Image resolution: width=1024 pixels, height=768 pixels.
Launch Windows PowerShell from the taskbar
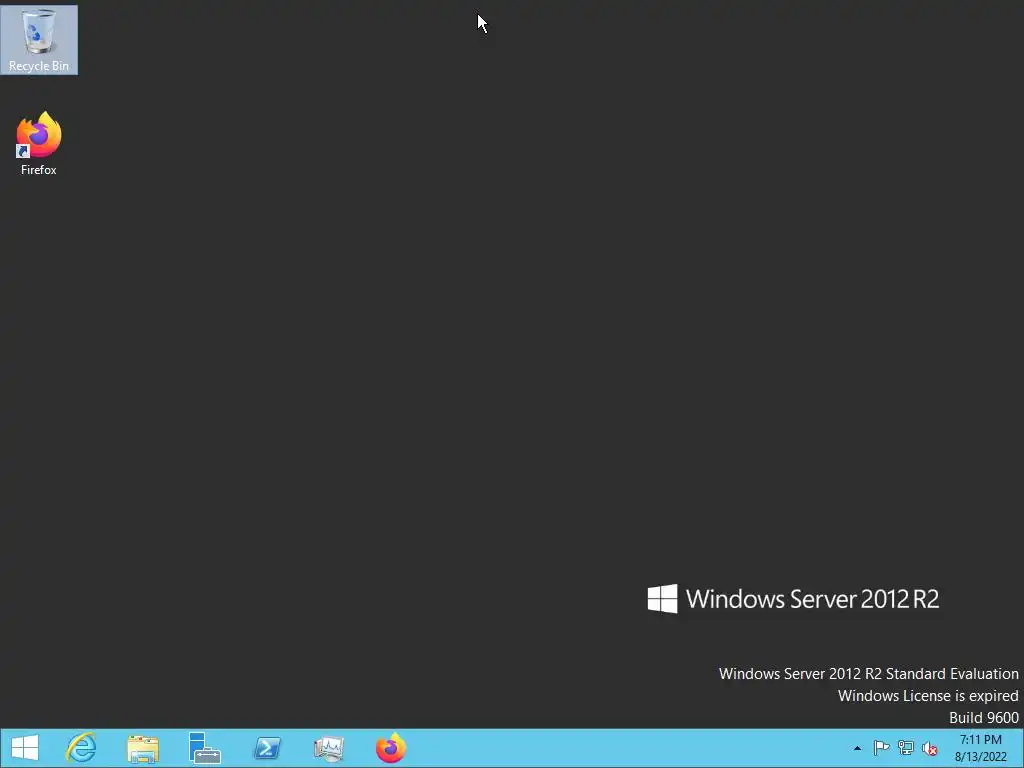click(x=267, y=748)
